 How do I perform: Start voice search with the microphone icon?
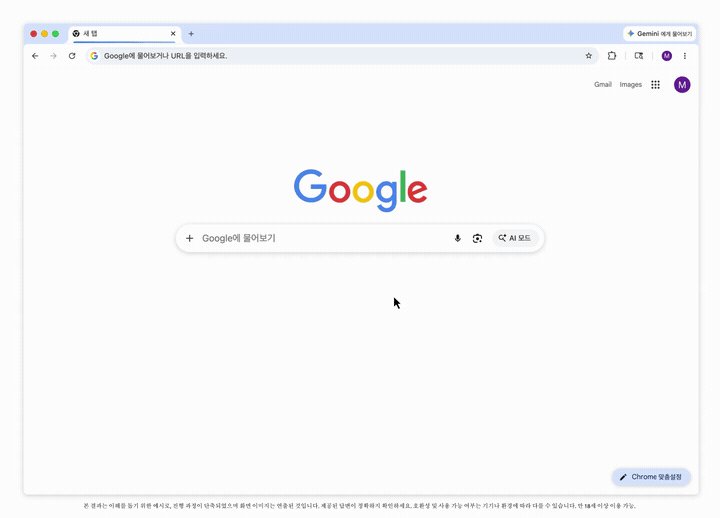(x=457, y=238)
